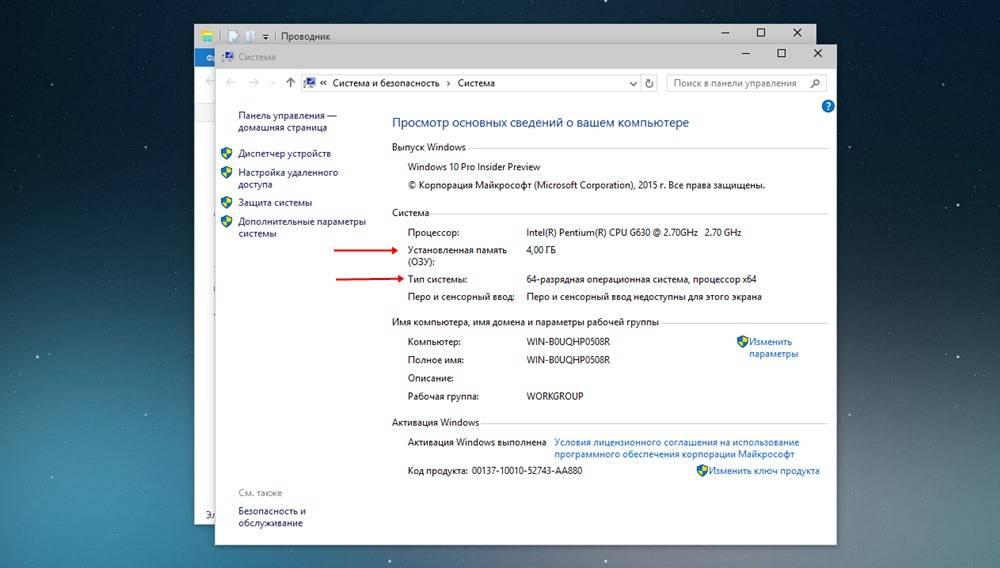The width and height of the screenshot is (1000, 568).
Task: Click the help question mark icon
Action: coord(828,106)
